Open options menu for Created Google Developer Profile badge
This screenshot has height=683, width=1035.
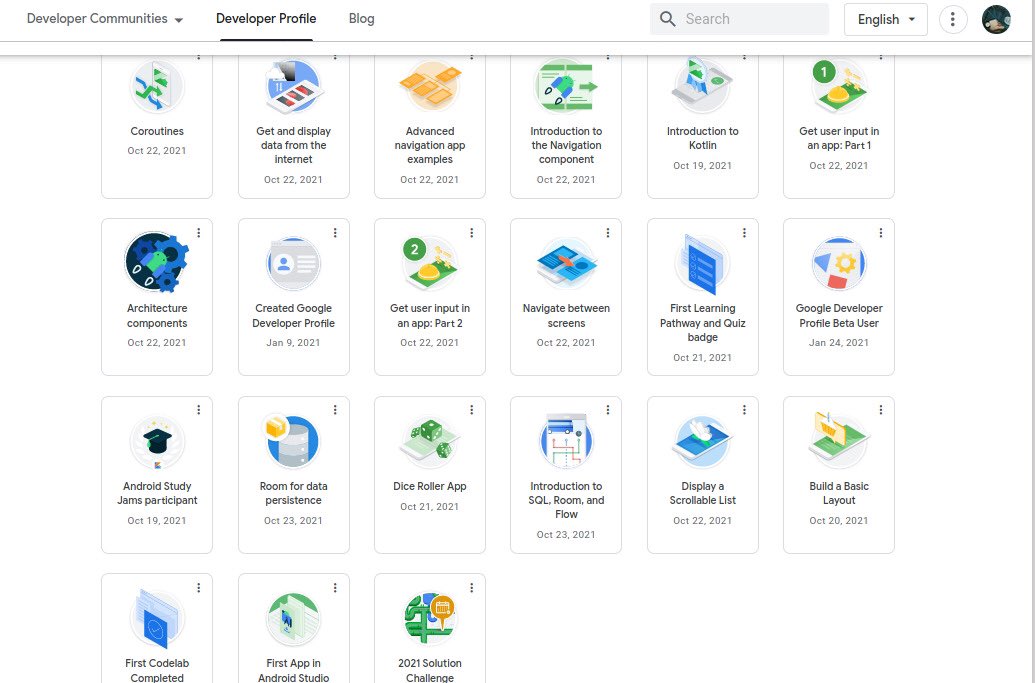pos(335,233)
